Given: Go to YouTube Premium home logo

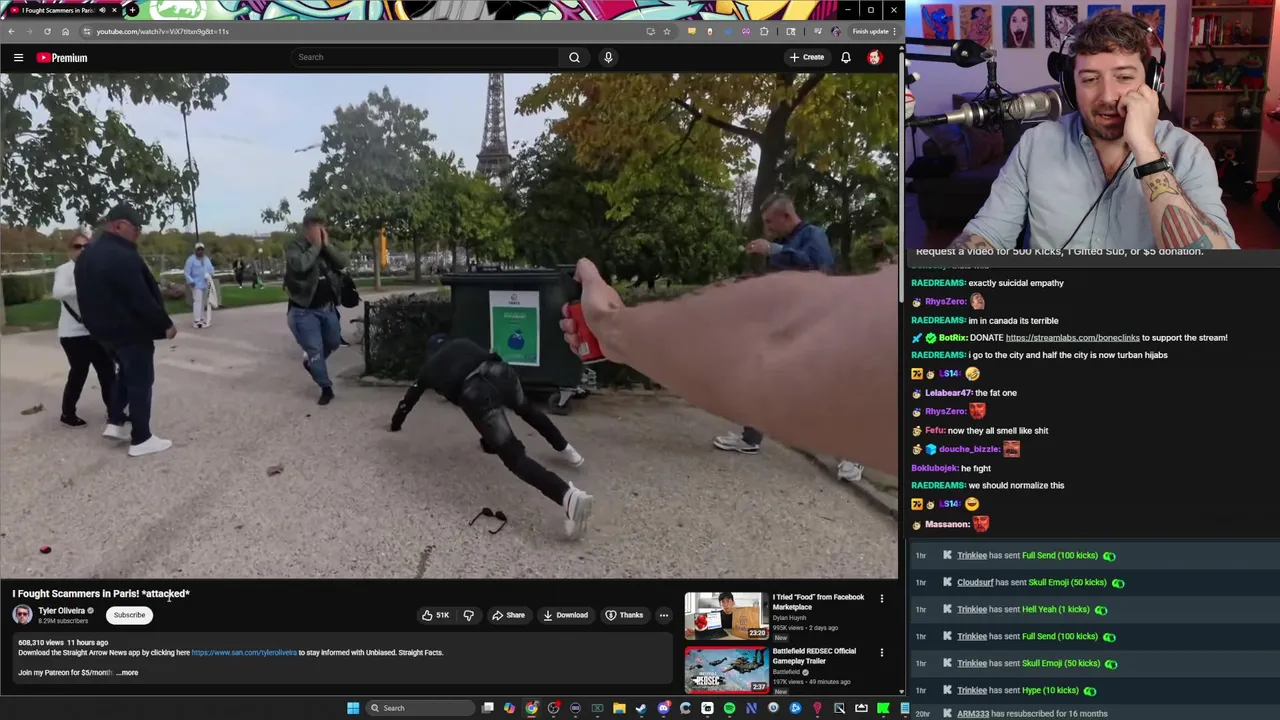Looking at the screenshot, I should coord(62,57).
